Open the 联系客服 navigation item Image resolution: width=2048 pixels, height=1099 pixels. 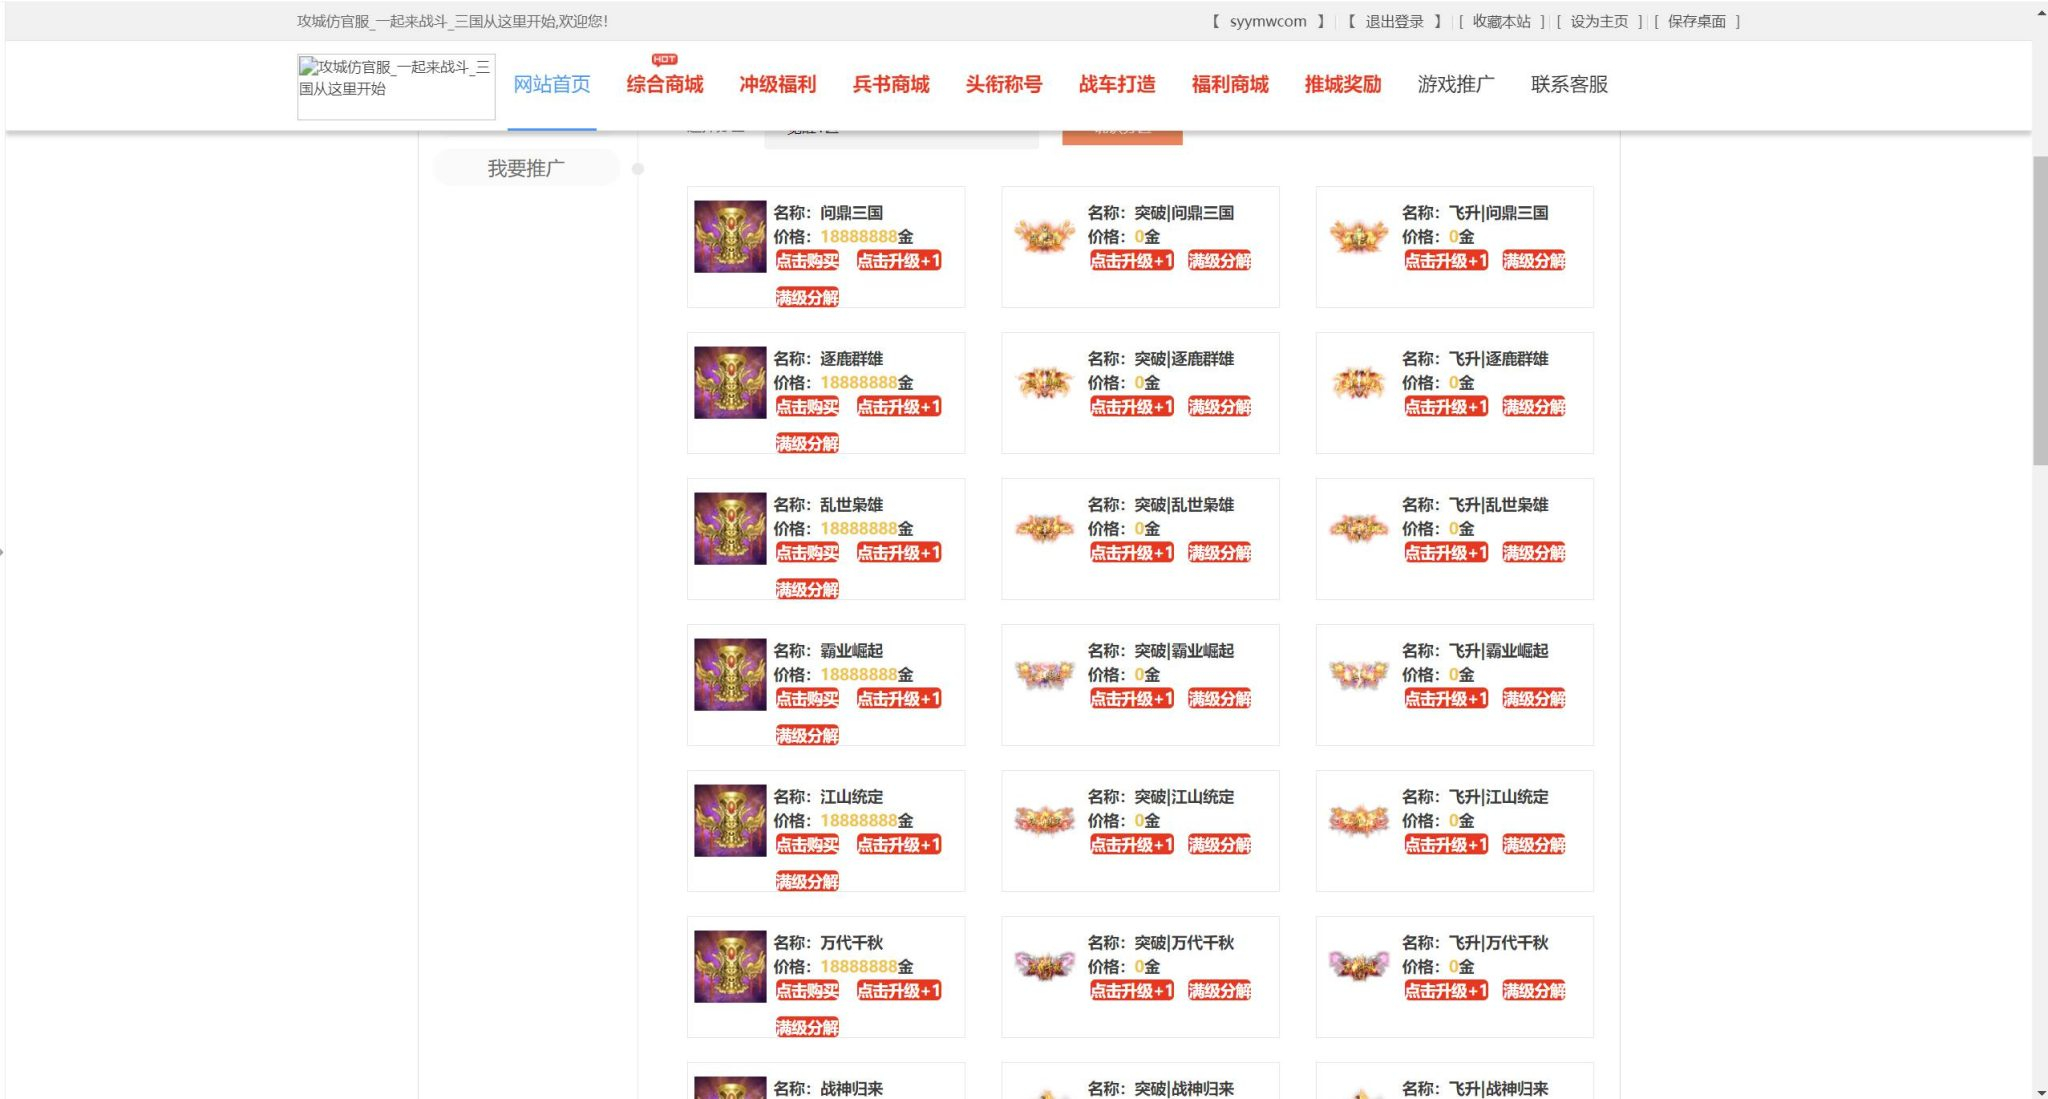pyautogui.click(x=1569, y=84)
